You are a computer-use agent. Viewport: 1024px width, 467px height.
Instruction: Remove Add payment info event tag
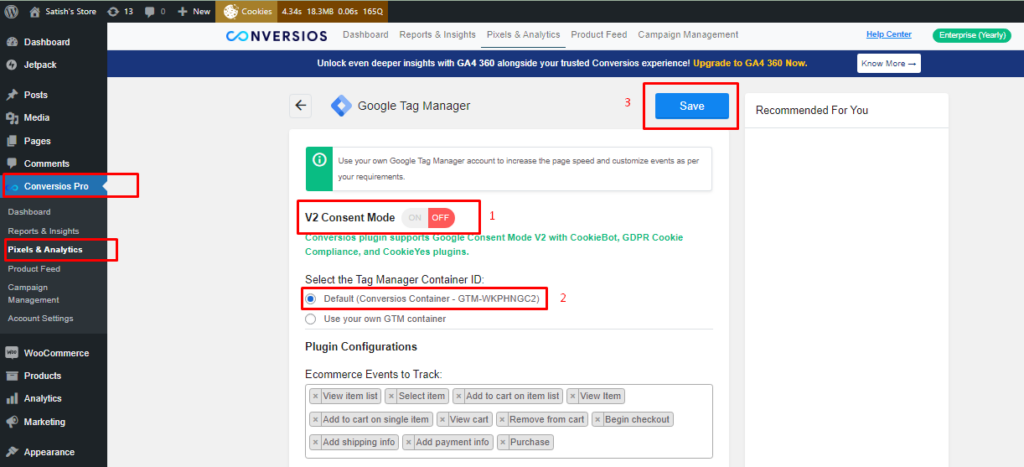409,442
